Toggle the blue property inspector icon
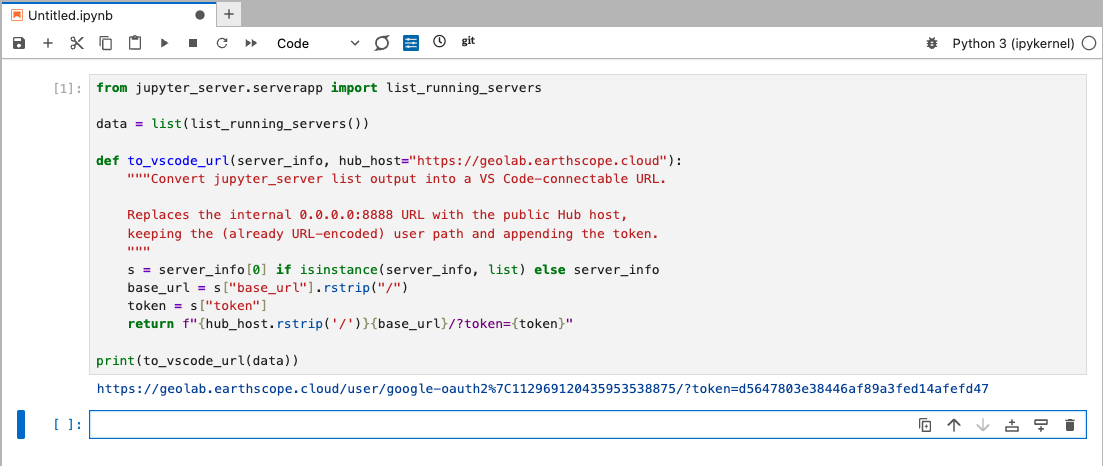The width and height of the screenshot is (1103, 466). (x=411, y=44)
